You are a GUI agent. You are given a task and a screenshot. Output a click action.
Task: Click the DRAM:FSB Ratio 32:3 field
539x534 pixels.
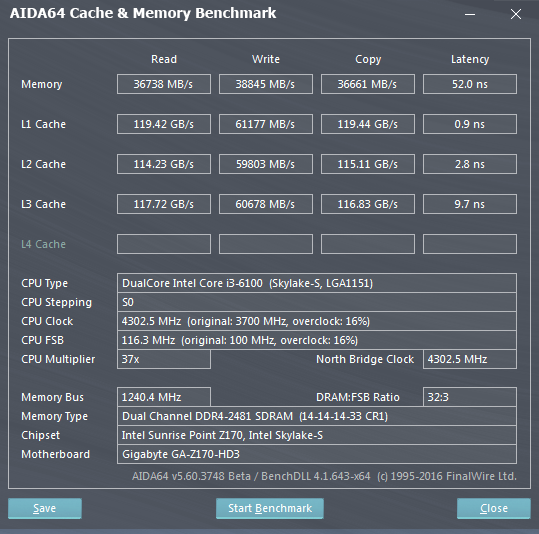(470, 397)
